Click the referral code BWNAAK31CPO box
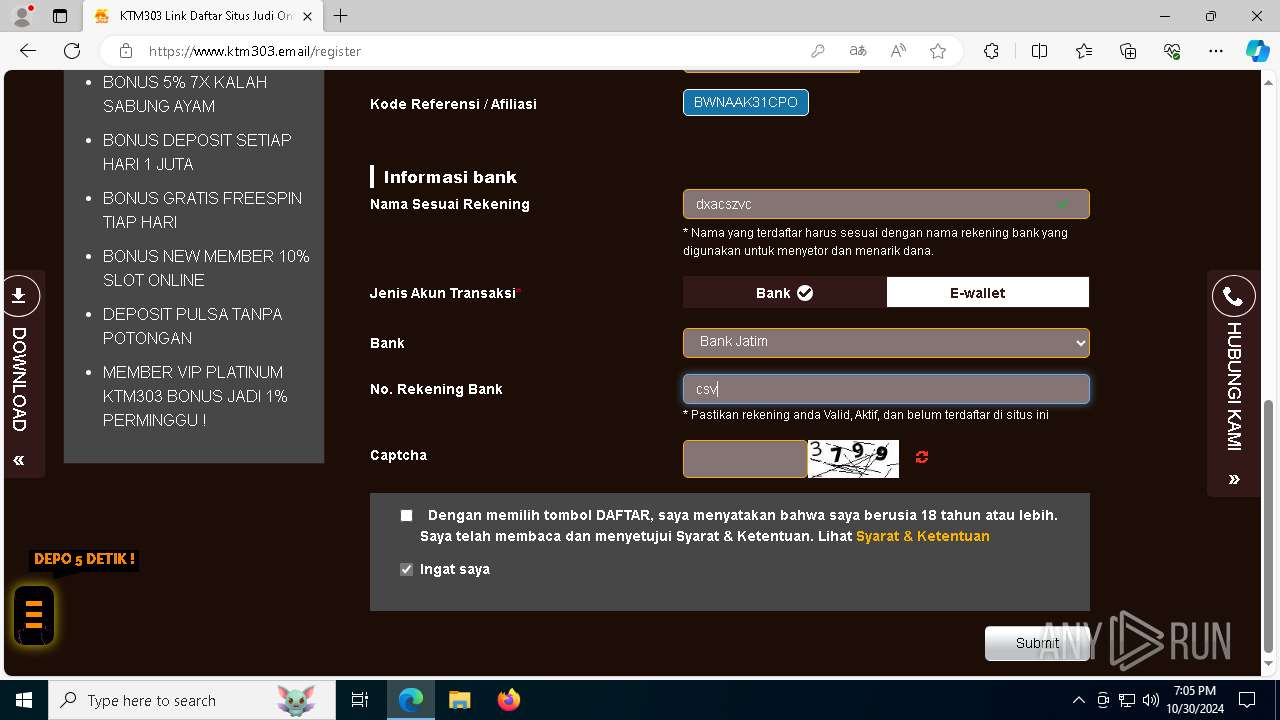1280x720 pixels. click(x=746, y=102)
